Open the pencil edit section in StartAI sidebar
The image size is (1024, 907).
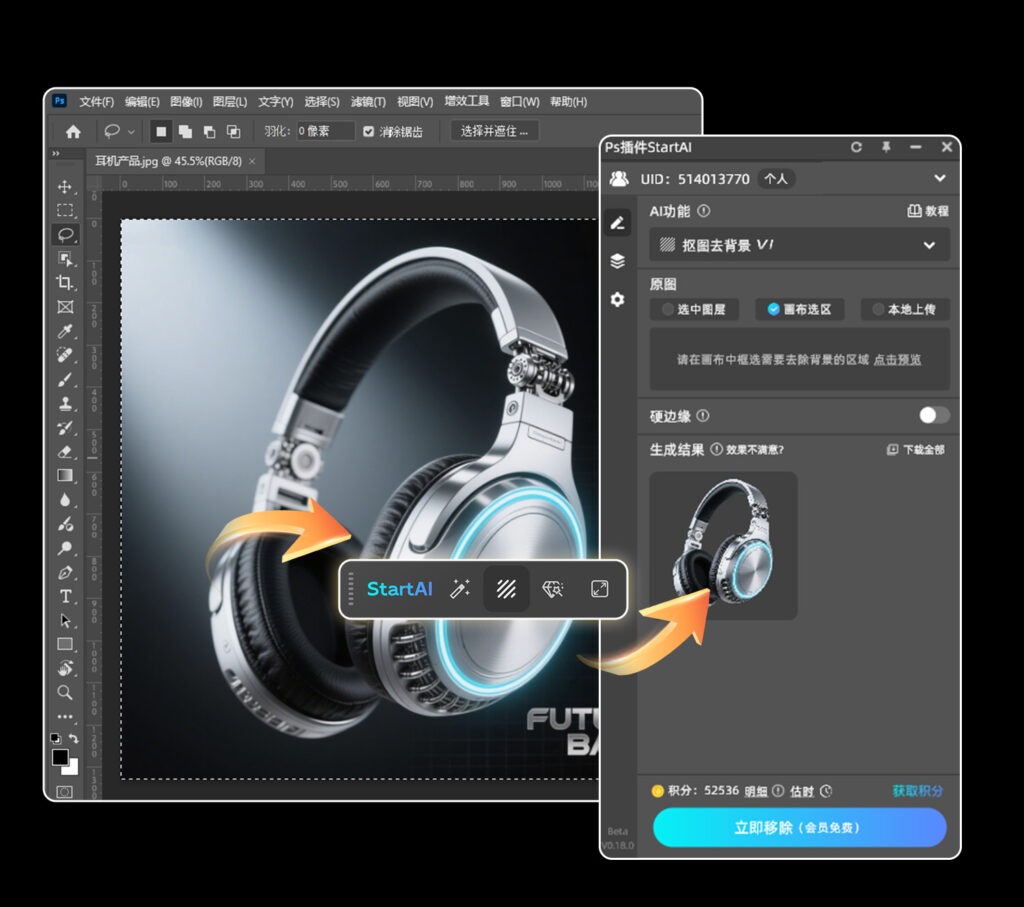617,223
